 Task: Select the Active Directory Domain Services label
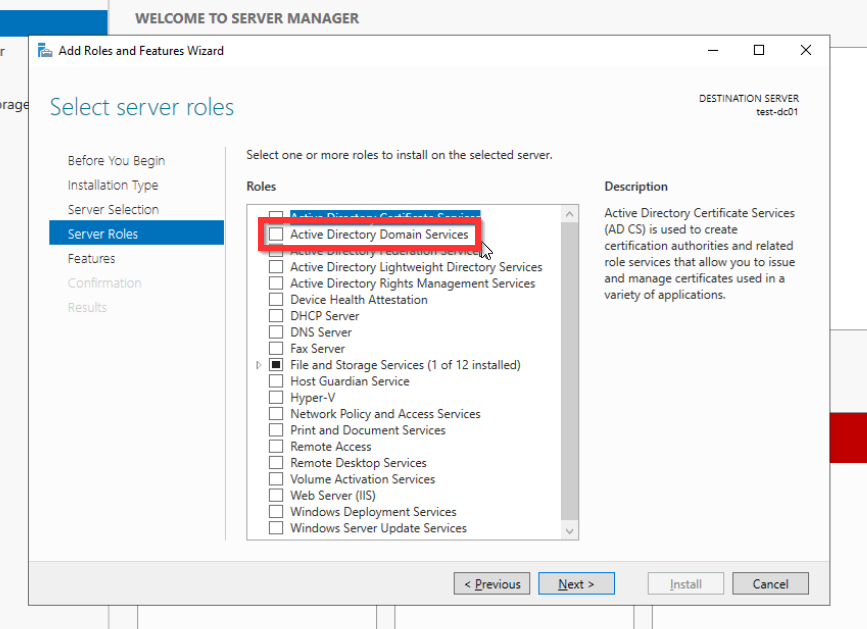click(x=379, y=234)
